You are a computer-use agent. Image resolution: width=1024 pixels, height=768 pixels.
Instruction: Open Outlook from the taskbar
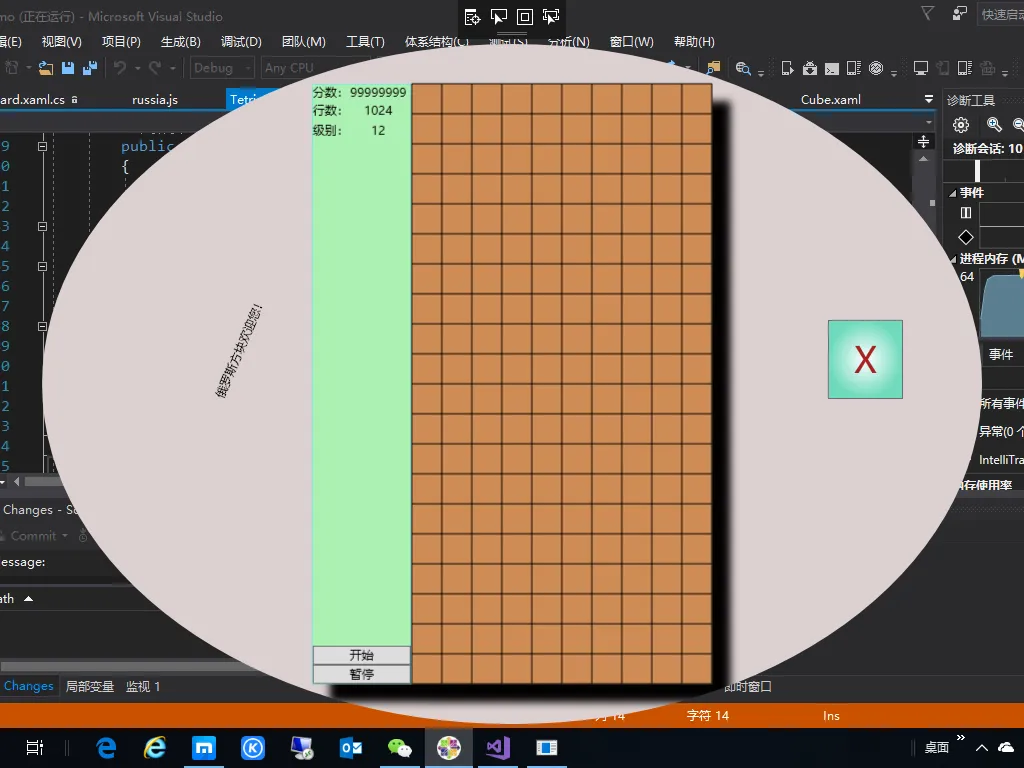tap(351, 748)
